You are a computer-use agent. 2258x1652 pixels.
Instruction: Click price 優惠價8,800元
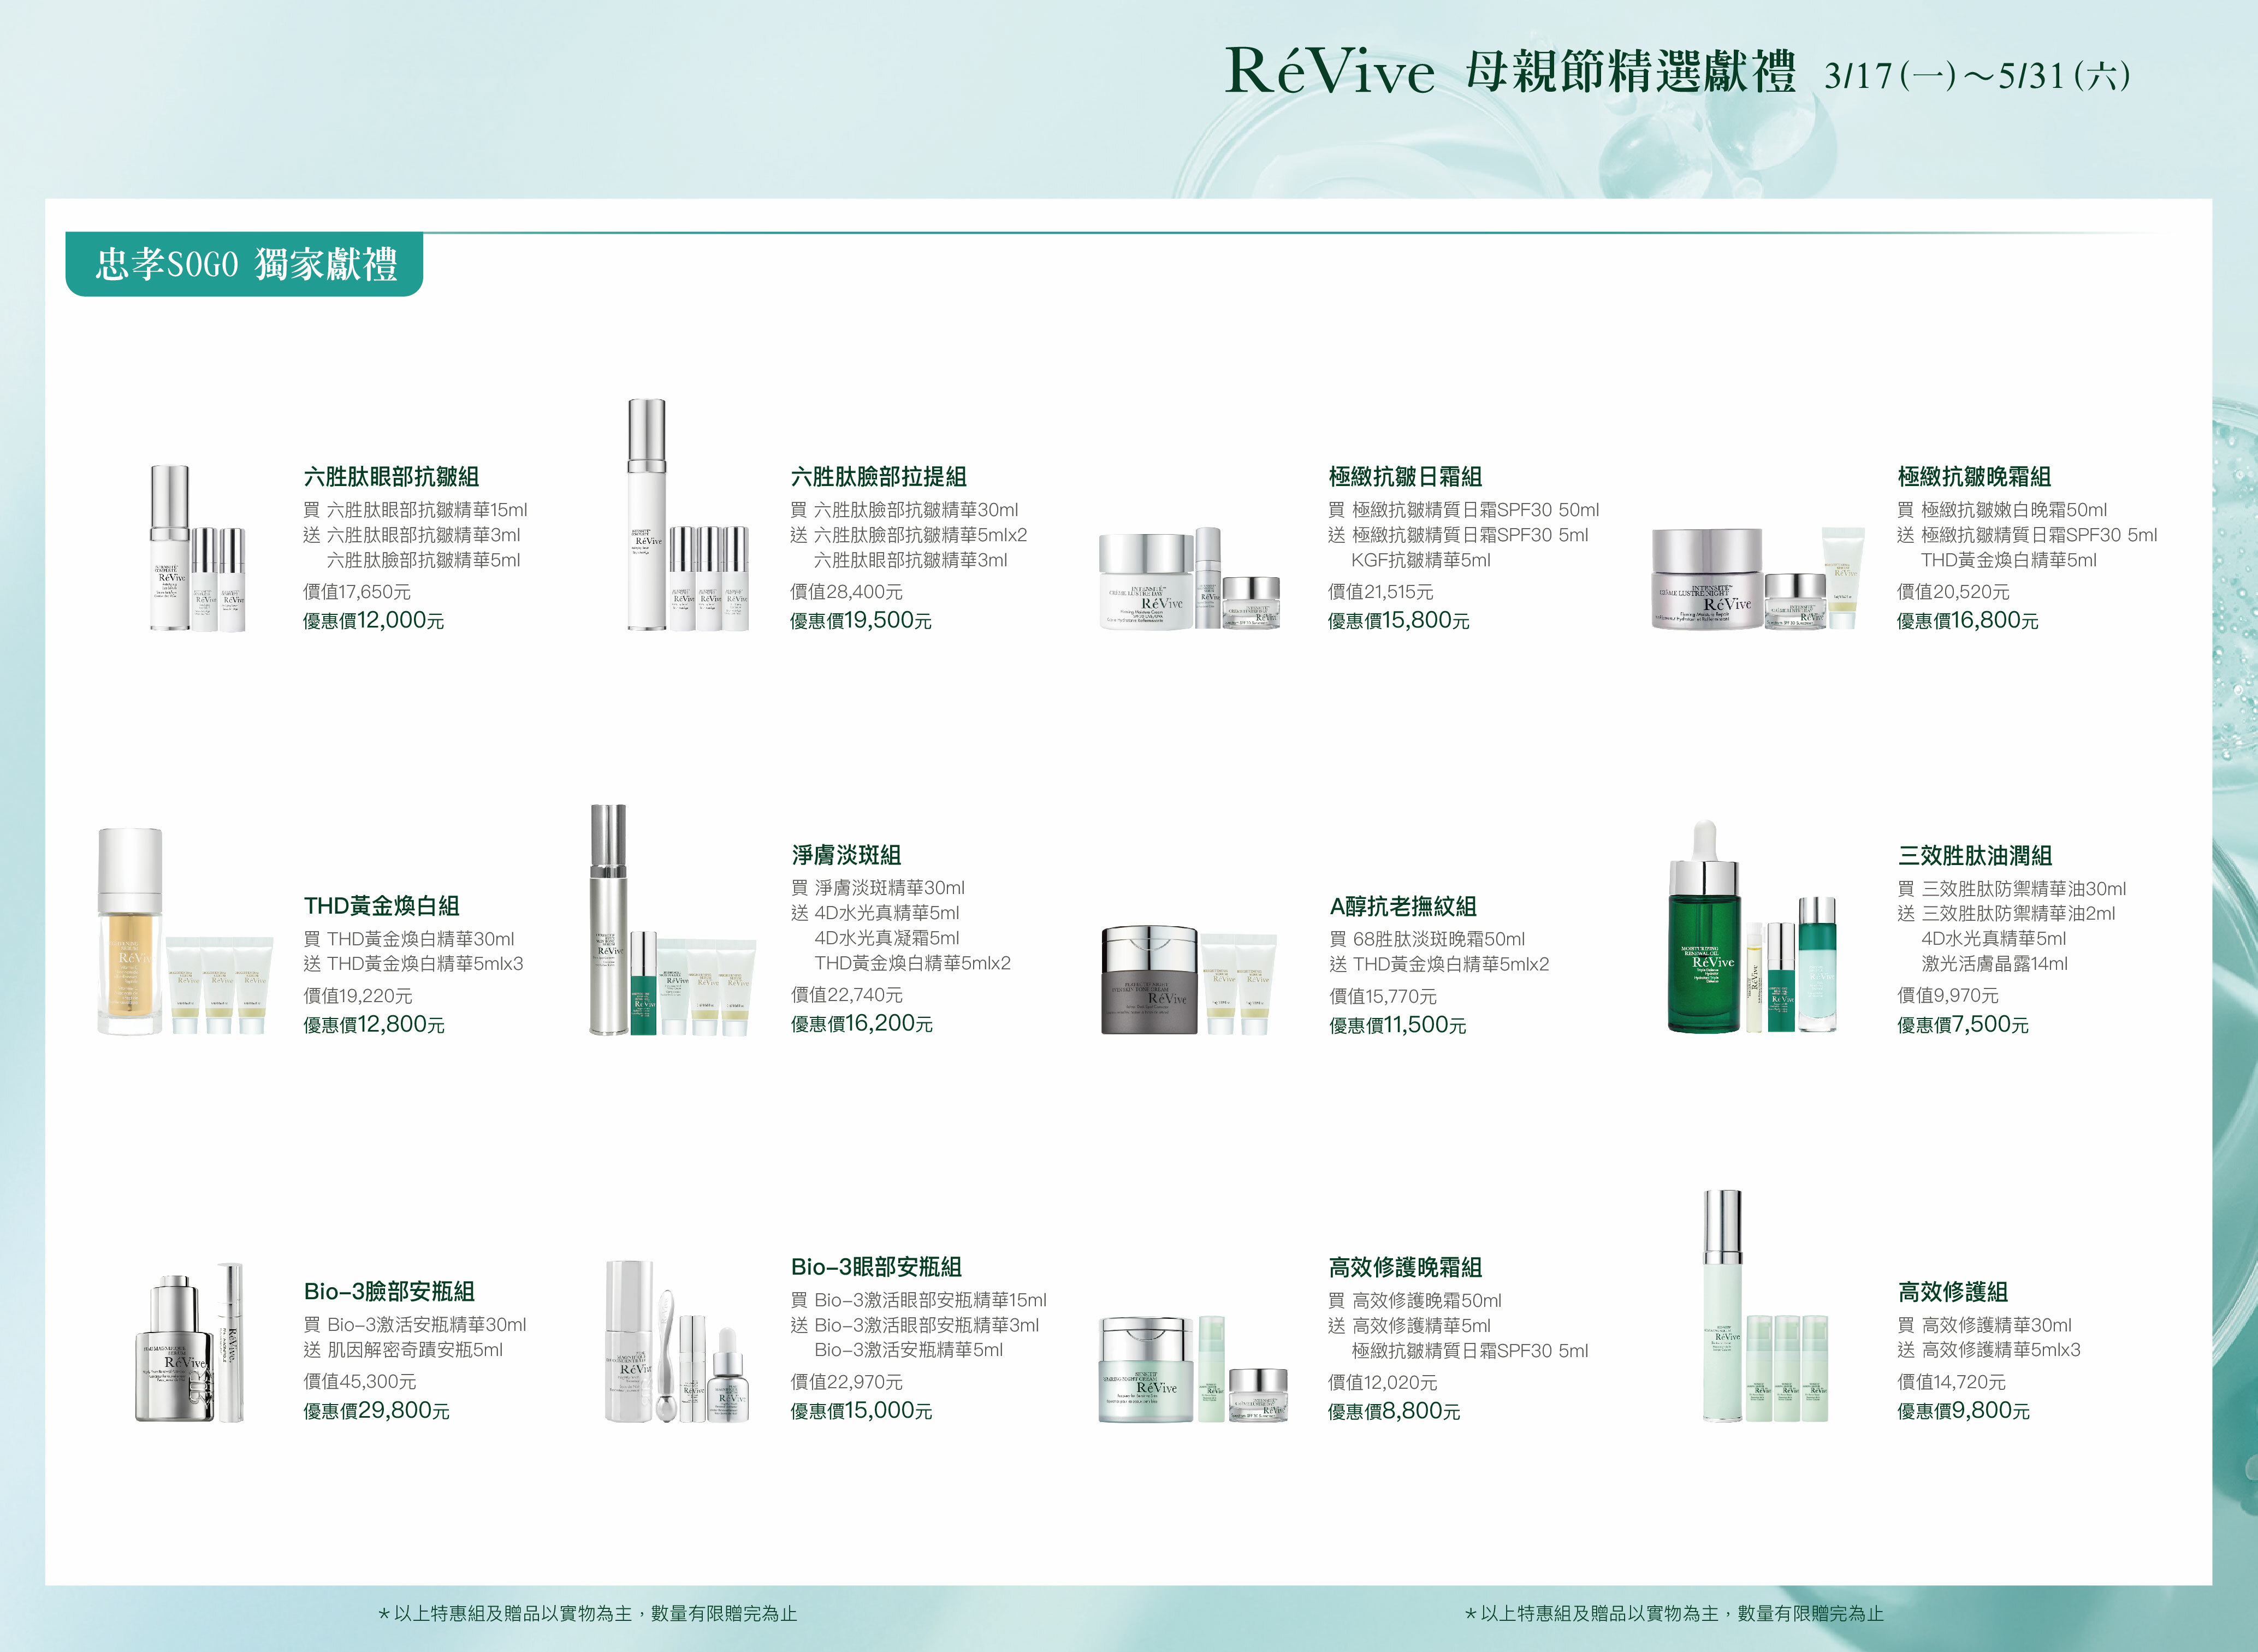point(1393,1411)
